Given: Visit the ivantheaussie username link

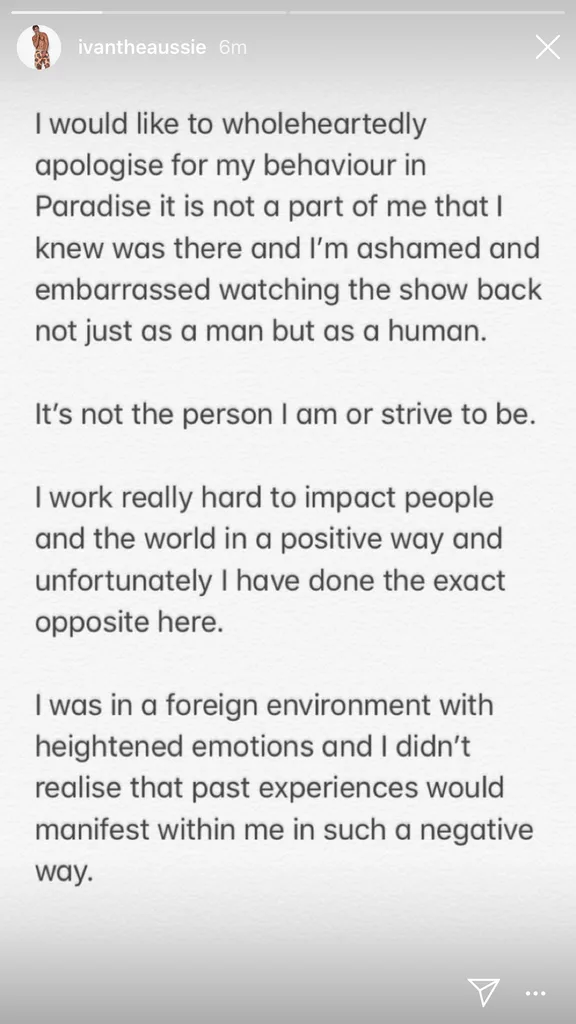Looking at the screenshot, I should coord(142,48).
